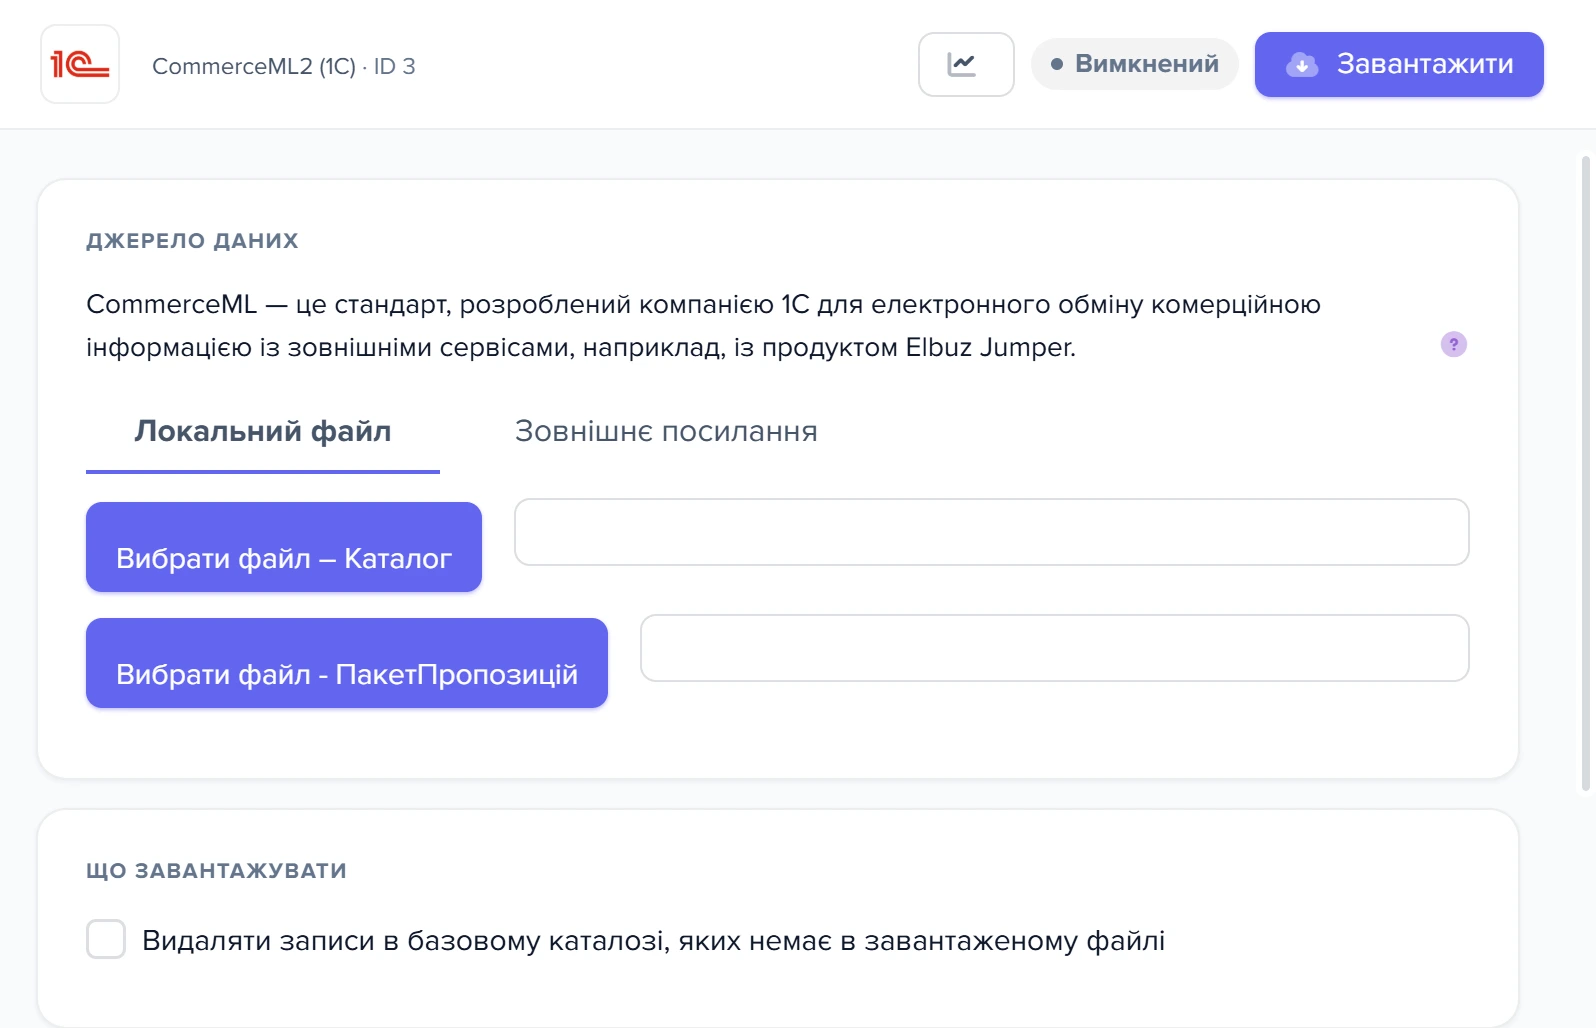Click the 1C logo icon
1596x1028 pixels.
point(80,65)
